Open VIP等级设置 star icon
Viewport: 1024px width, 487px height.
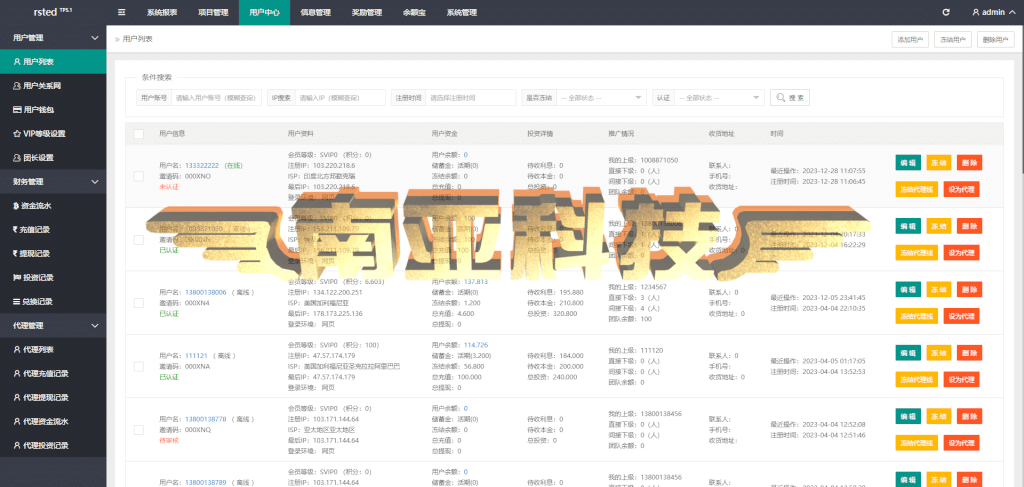pos(17,134)
